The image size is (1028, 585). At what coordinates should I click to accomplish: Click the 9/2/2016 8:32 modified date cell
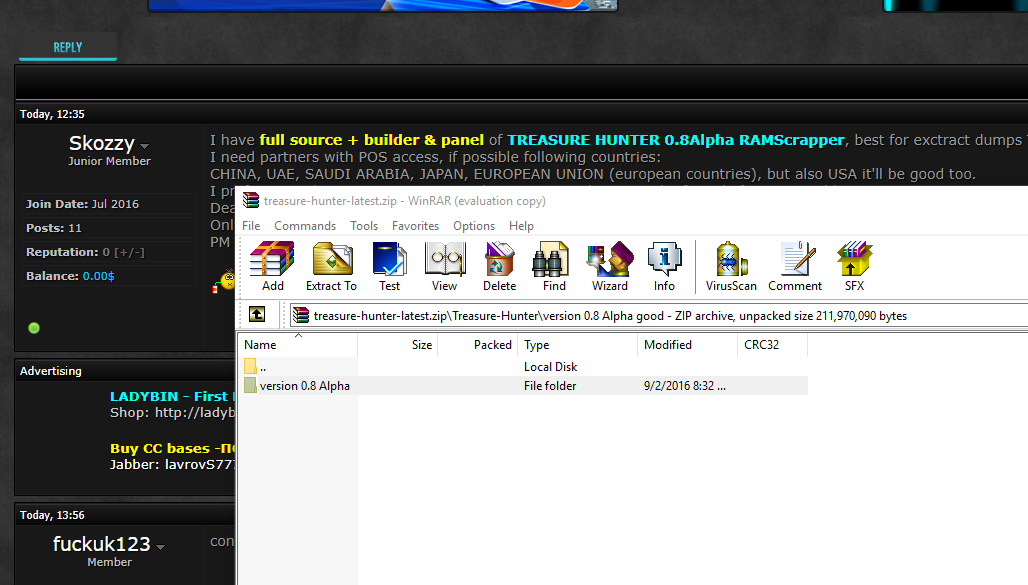(684, 386)
